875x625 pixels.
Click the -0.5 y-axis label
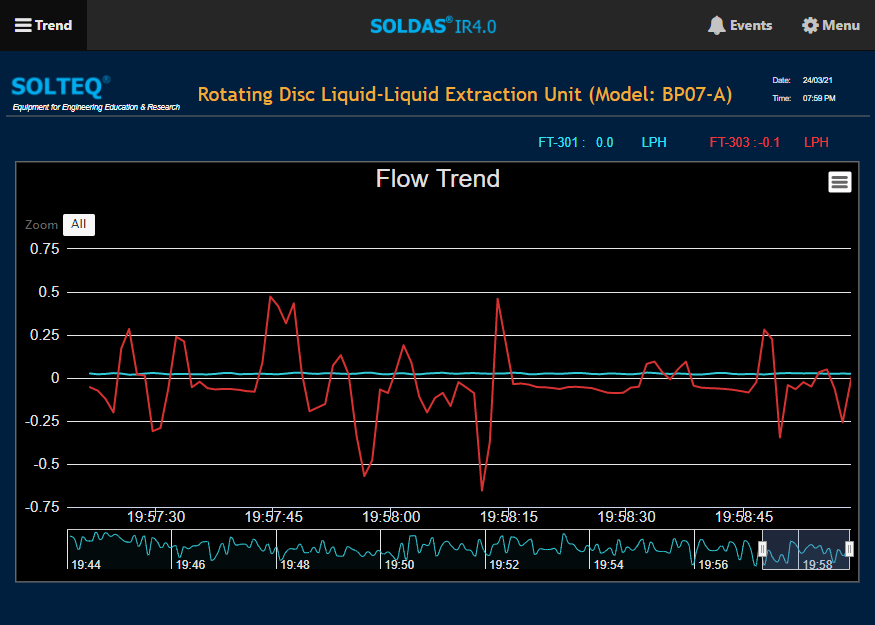pyautogui.click(x=46, y=464)
